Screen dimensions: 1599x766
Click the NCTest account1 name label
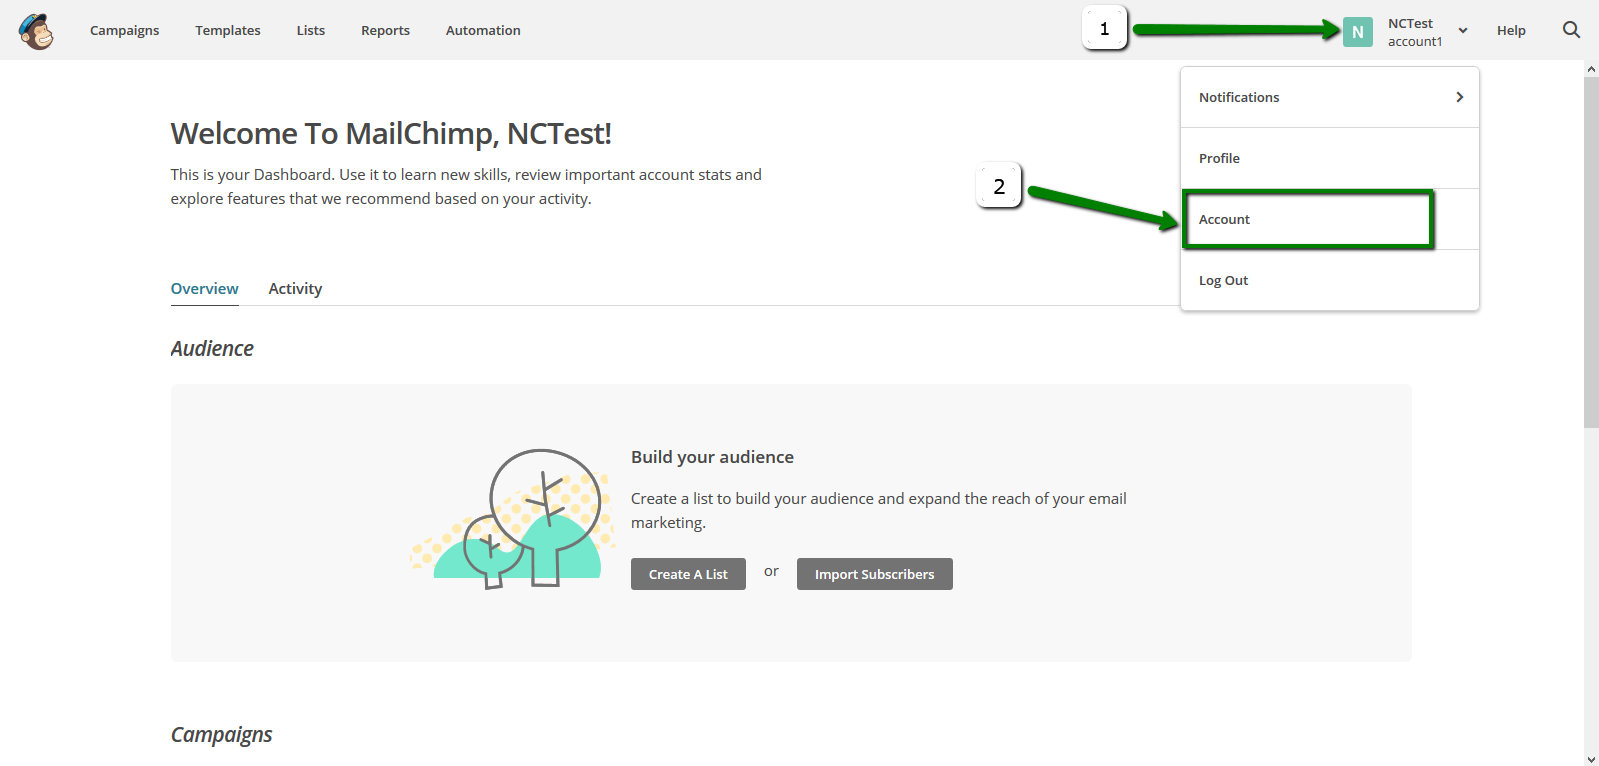click(1414, 32)
